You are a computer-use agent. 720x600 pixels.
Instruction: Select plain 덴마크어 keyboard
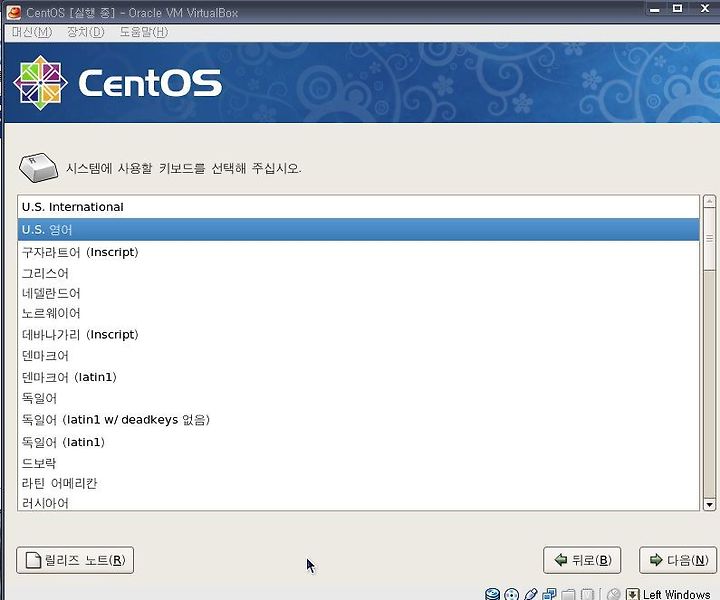(x=358, y=356)
